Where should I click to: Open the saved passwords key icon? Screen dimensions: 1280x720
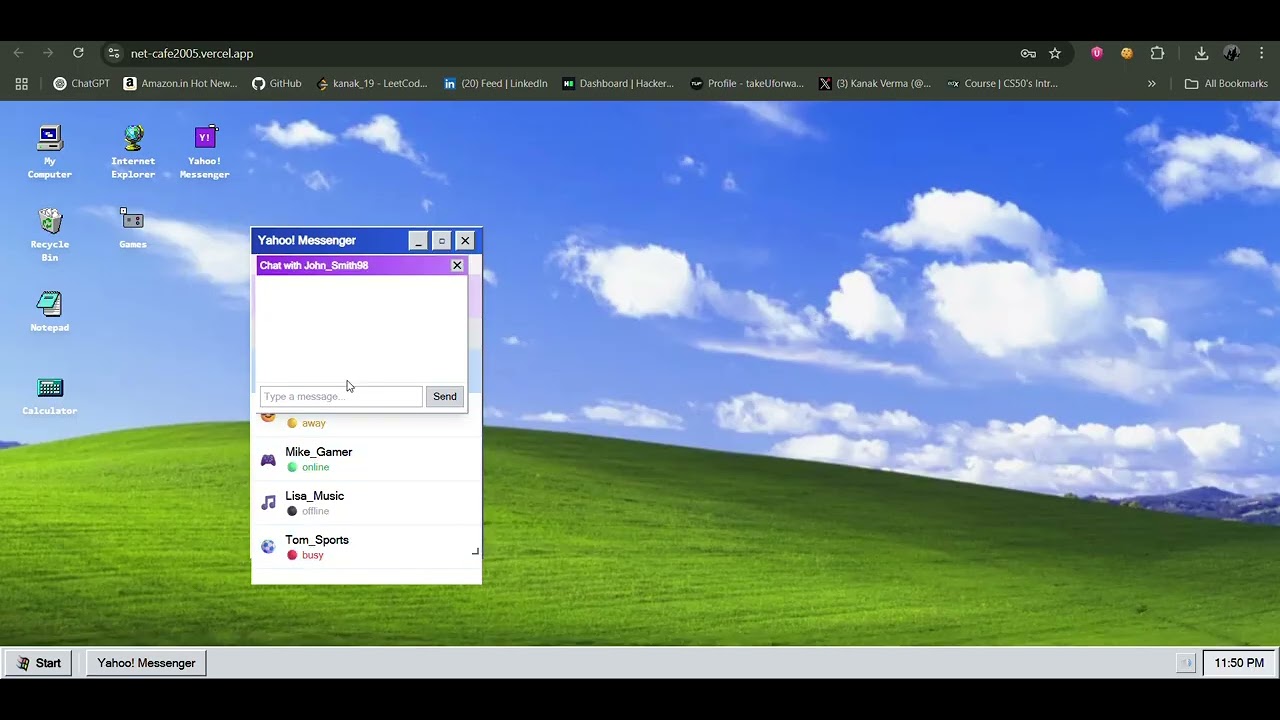[1028, 53]
